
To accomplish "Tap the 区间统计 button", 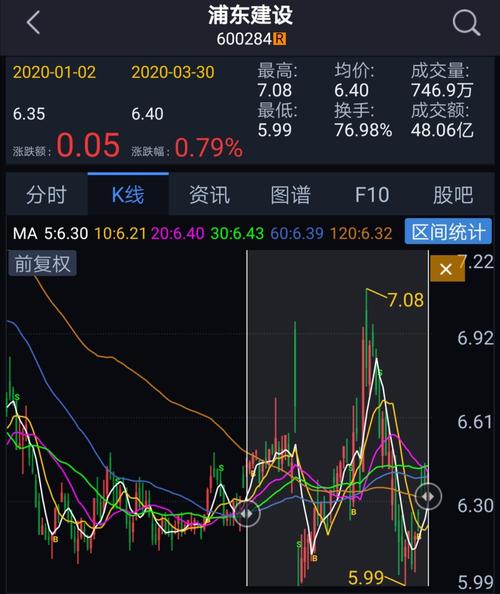I will (x=448, y=231).
